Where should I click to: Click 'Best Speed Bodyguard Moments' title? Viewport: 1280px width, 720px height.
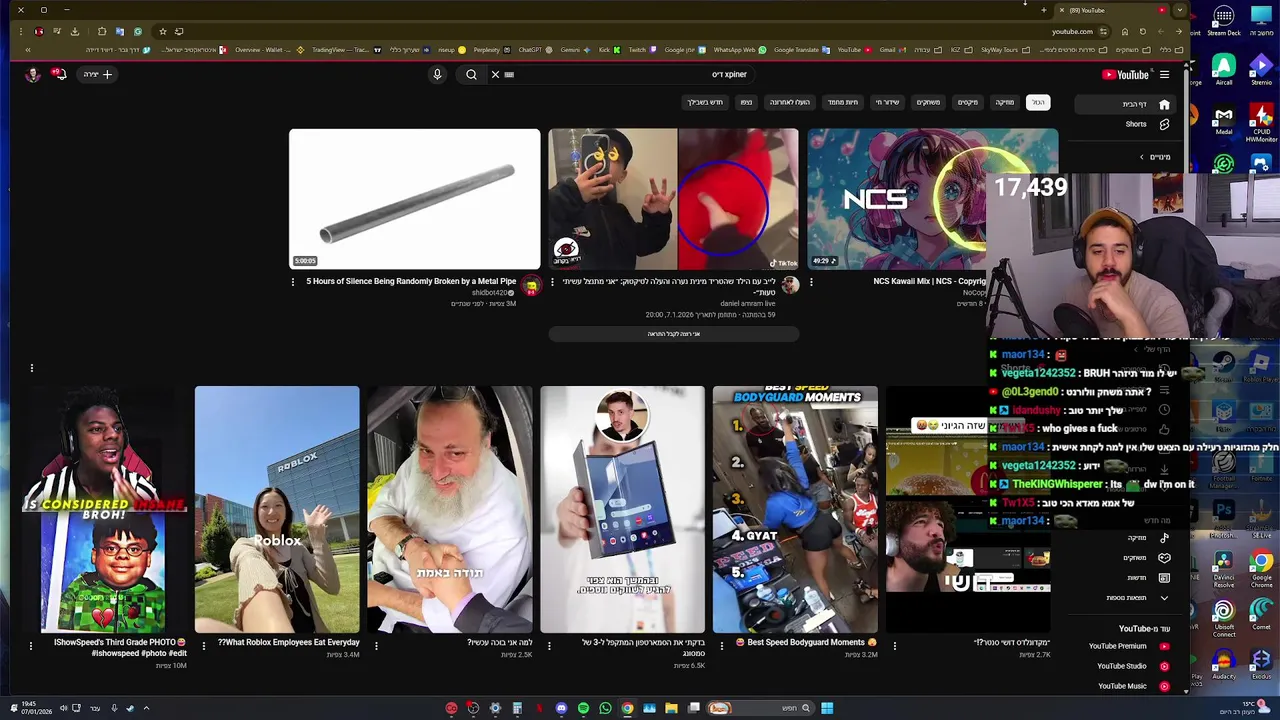[805, 642]
